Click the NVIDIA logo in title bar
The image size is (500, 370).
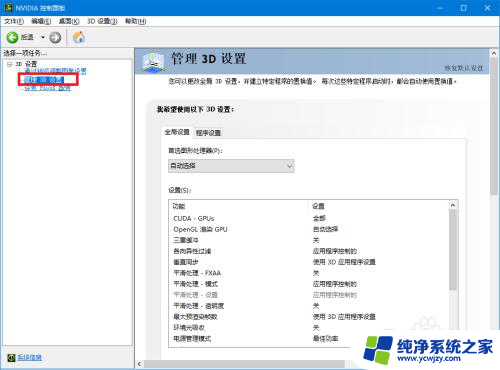(9, 8)
